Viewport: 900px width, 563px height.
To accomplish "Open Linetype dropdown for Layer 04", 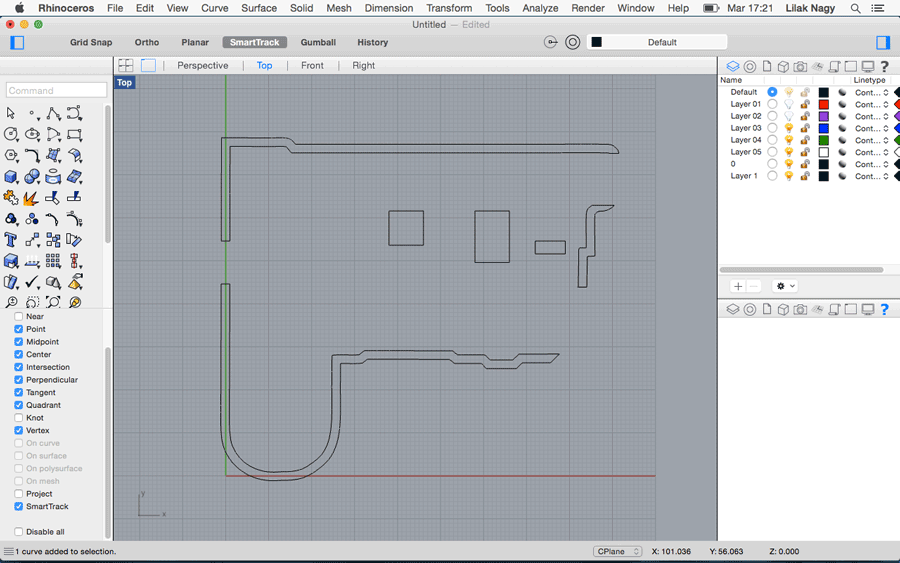I will pyautogui.click(x=871, y=140).
